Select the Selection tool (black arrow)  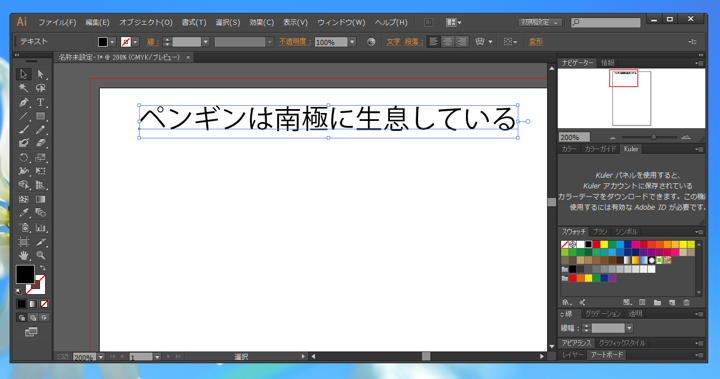[x=23, y=74]
